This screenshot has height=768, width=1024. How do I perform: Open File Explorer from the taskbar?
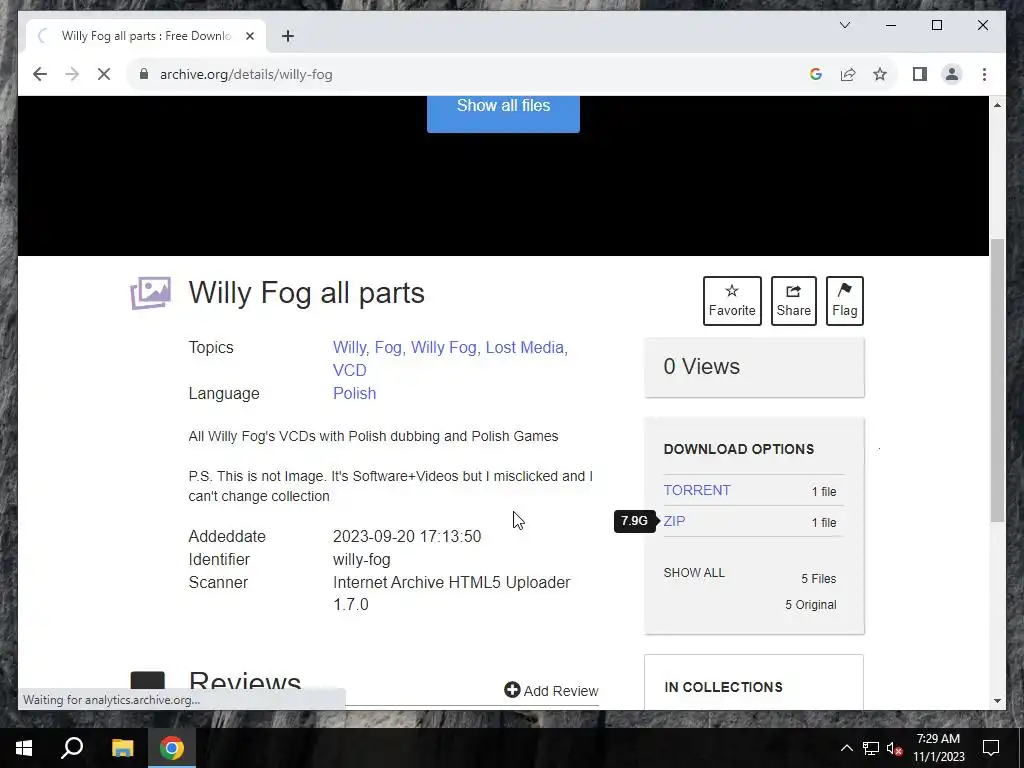(x=122, y=748)
